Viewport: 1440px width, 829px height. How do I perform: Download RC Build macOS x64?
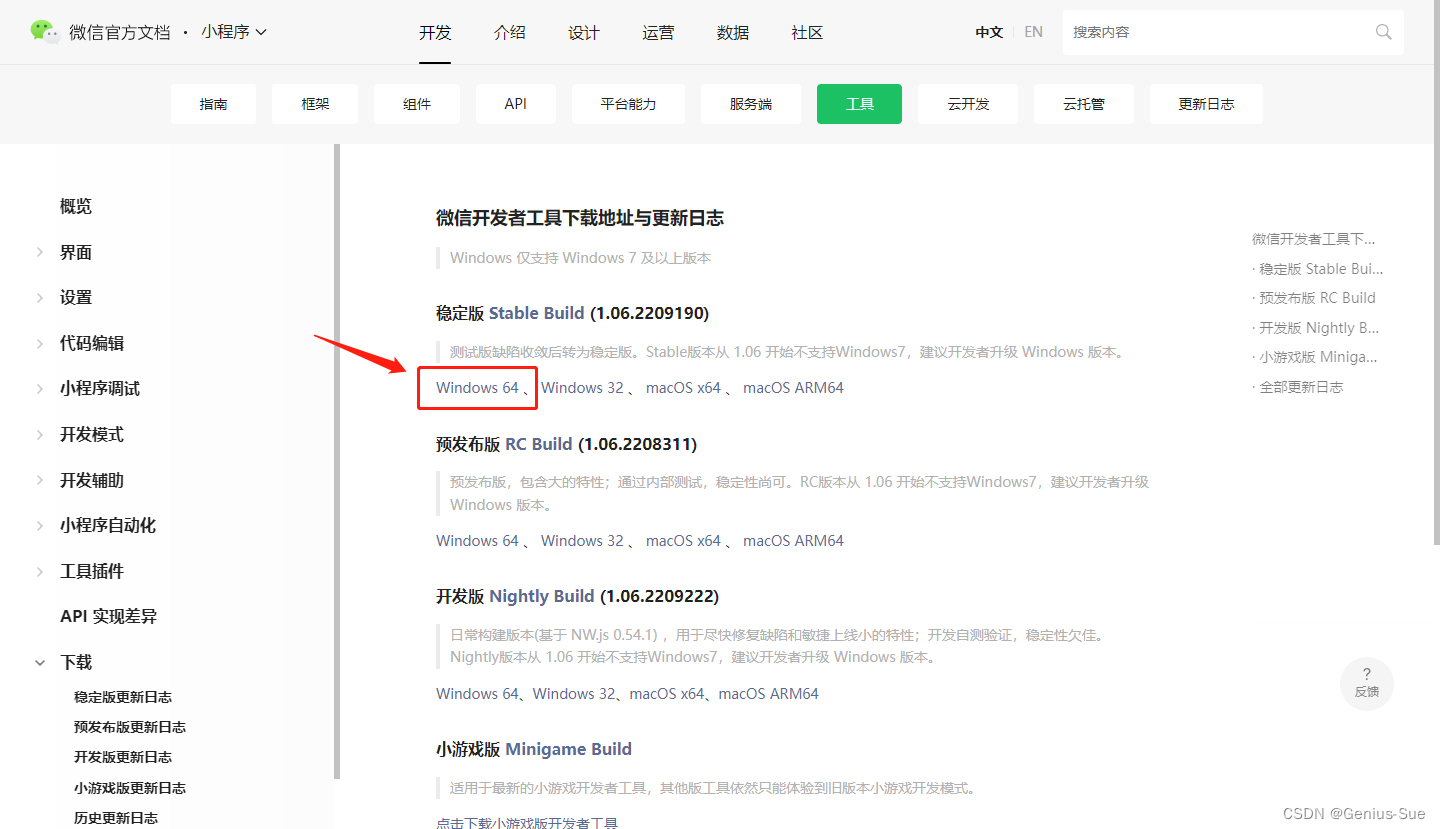683,541
